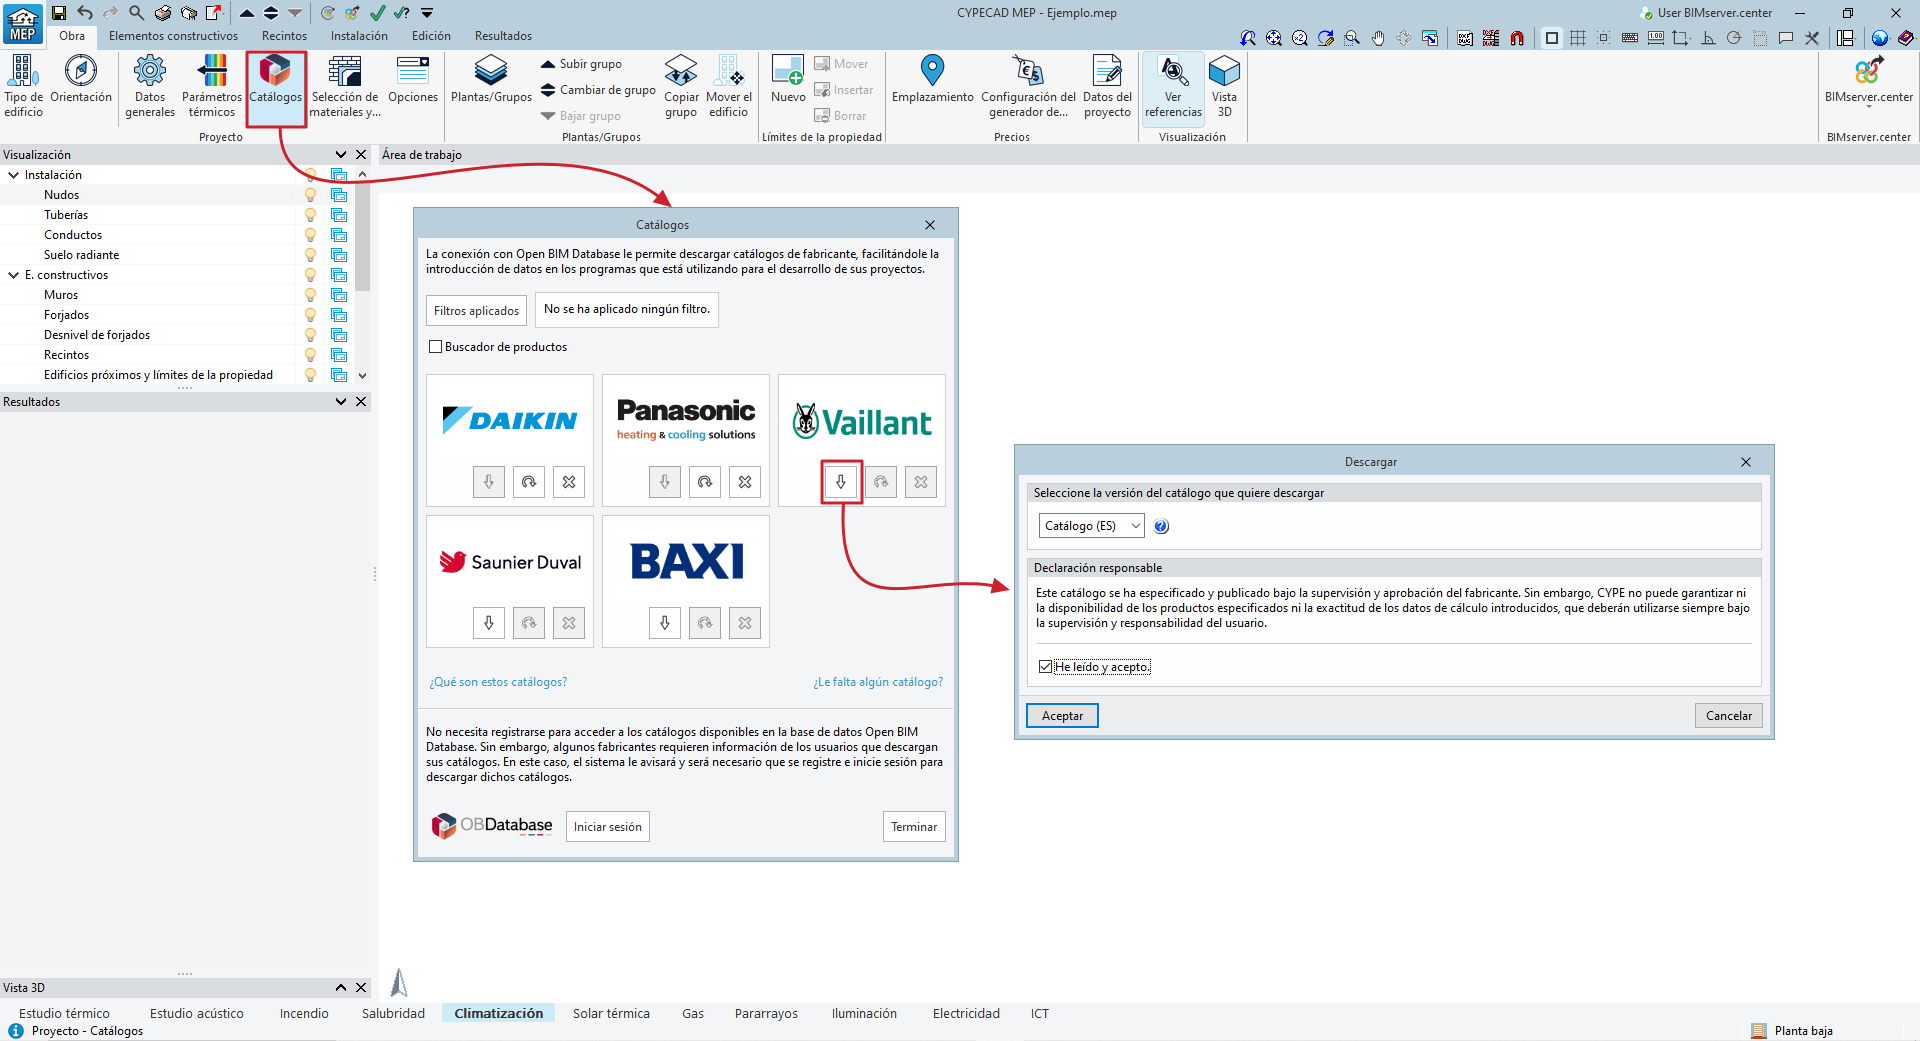Switch to Instalación ribbon tab
Screen dimensions: 1920x1041
coord(359,36)
